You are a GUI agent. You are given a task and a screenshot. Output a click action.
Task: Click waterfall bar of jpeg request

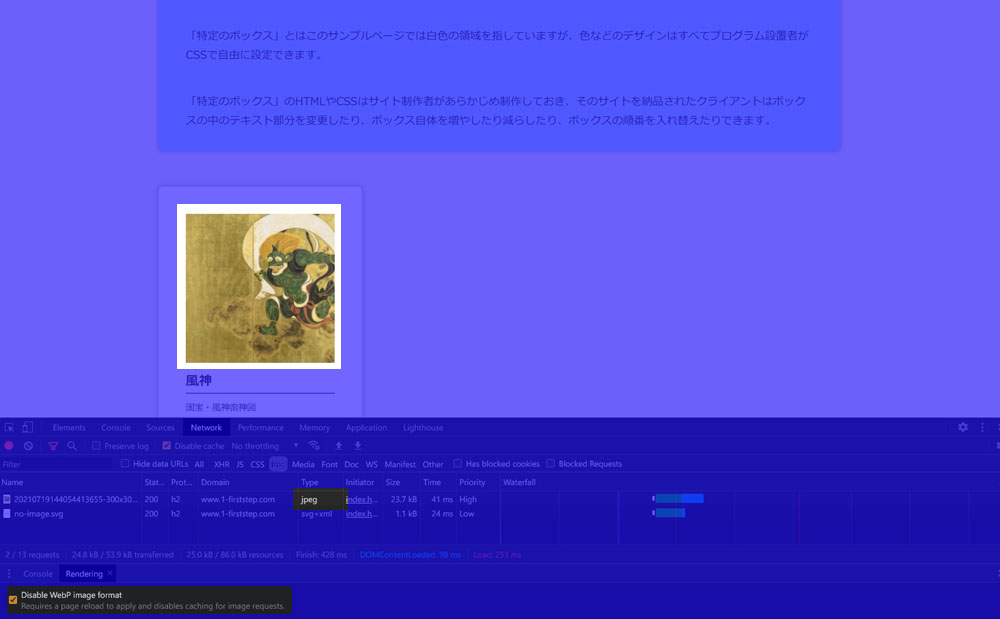point(678,499)
